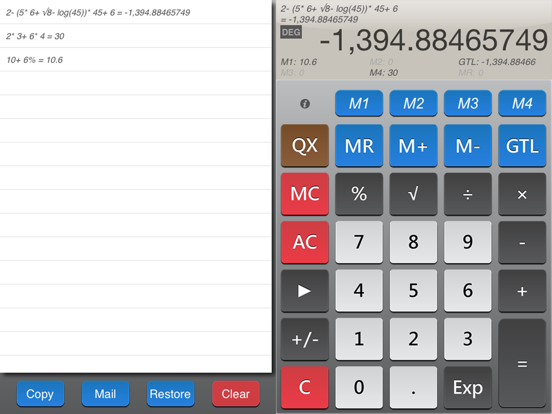
Task: Tap the decimal point key
Action: [x=413, y=388]
